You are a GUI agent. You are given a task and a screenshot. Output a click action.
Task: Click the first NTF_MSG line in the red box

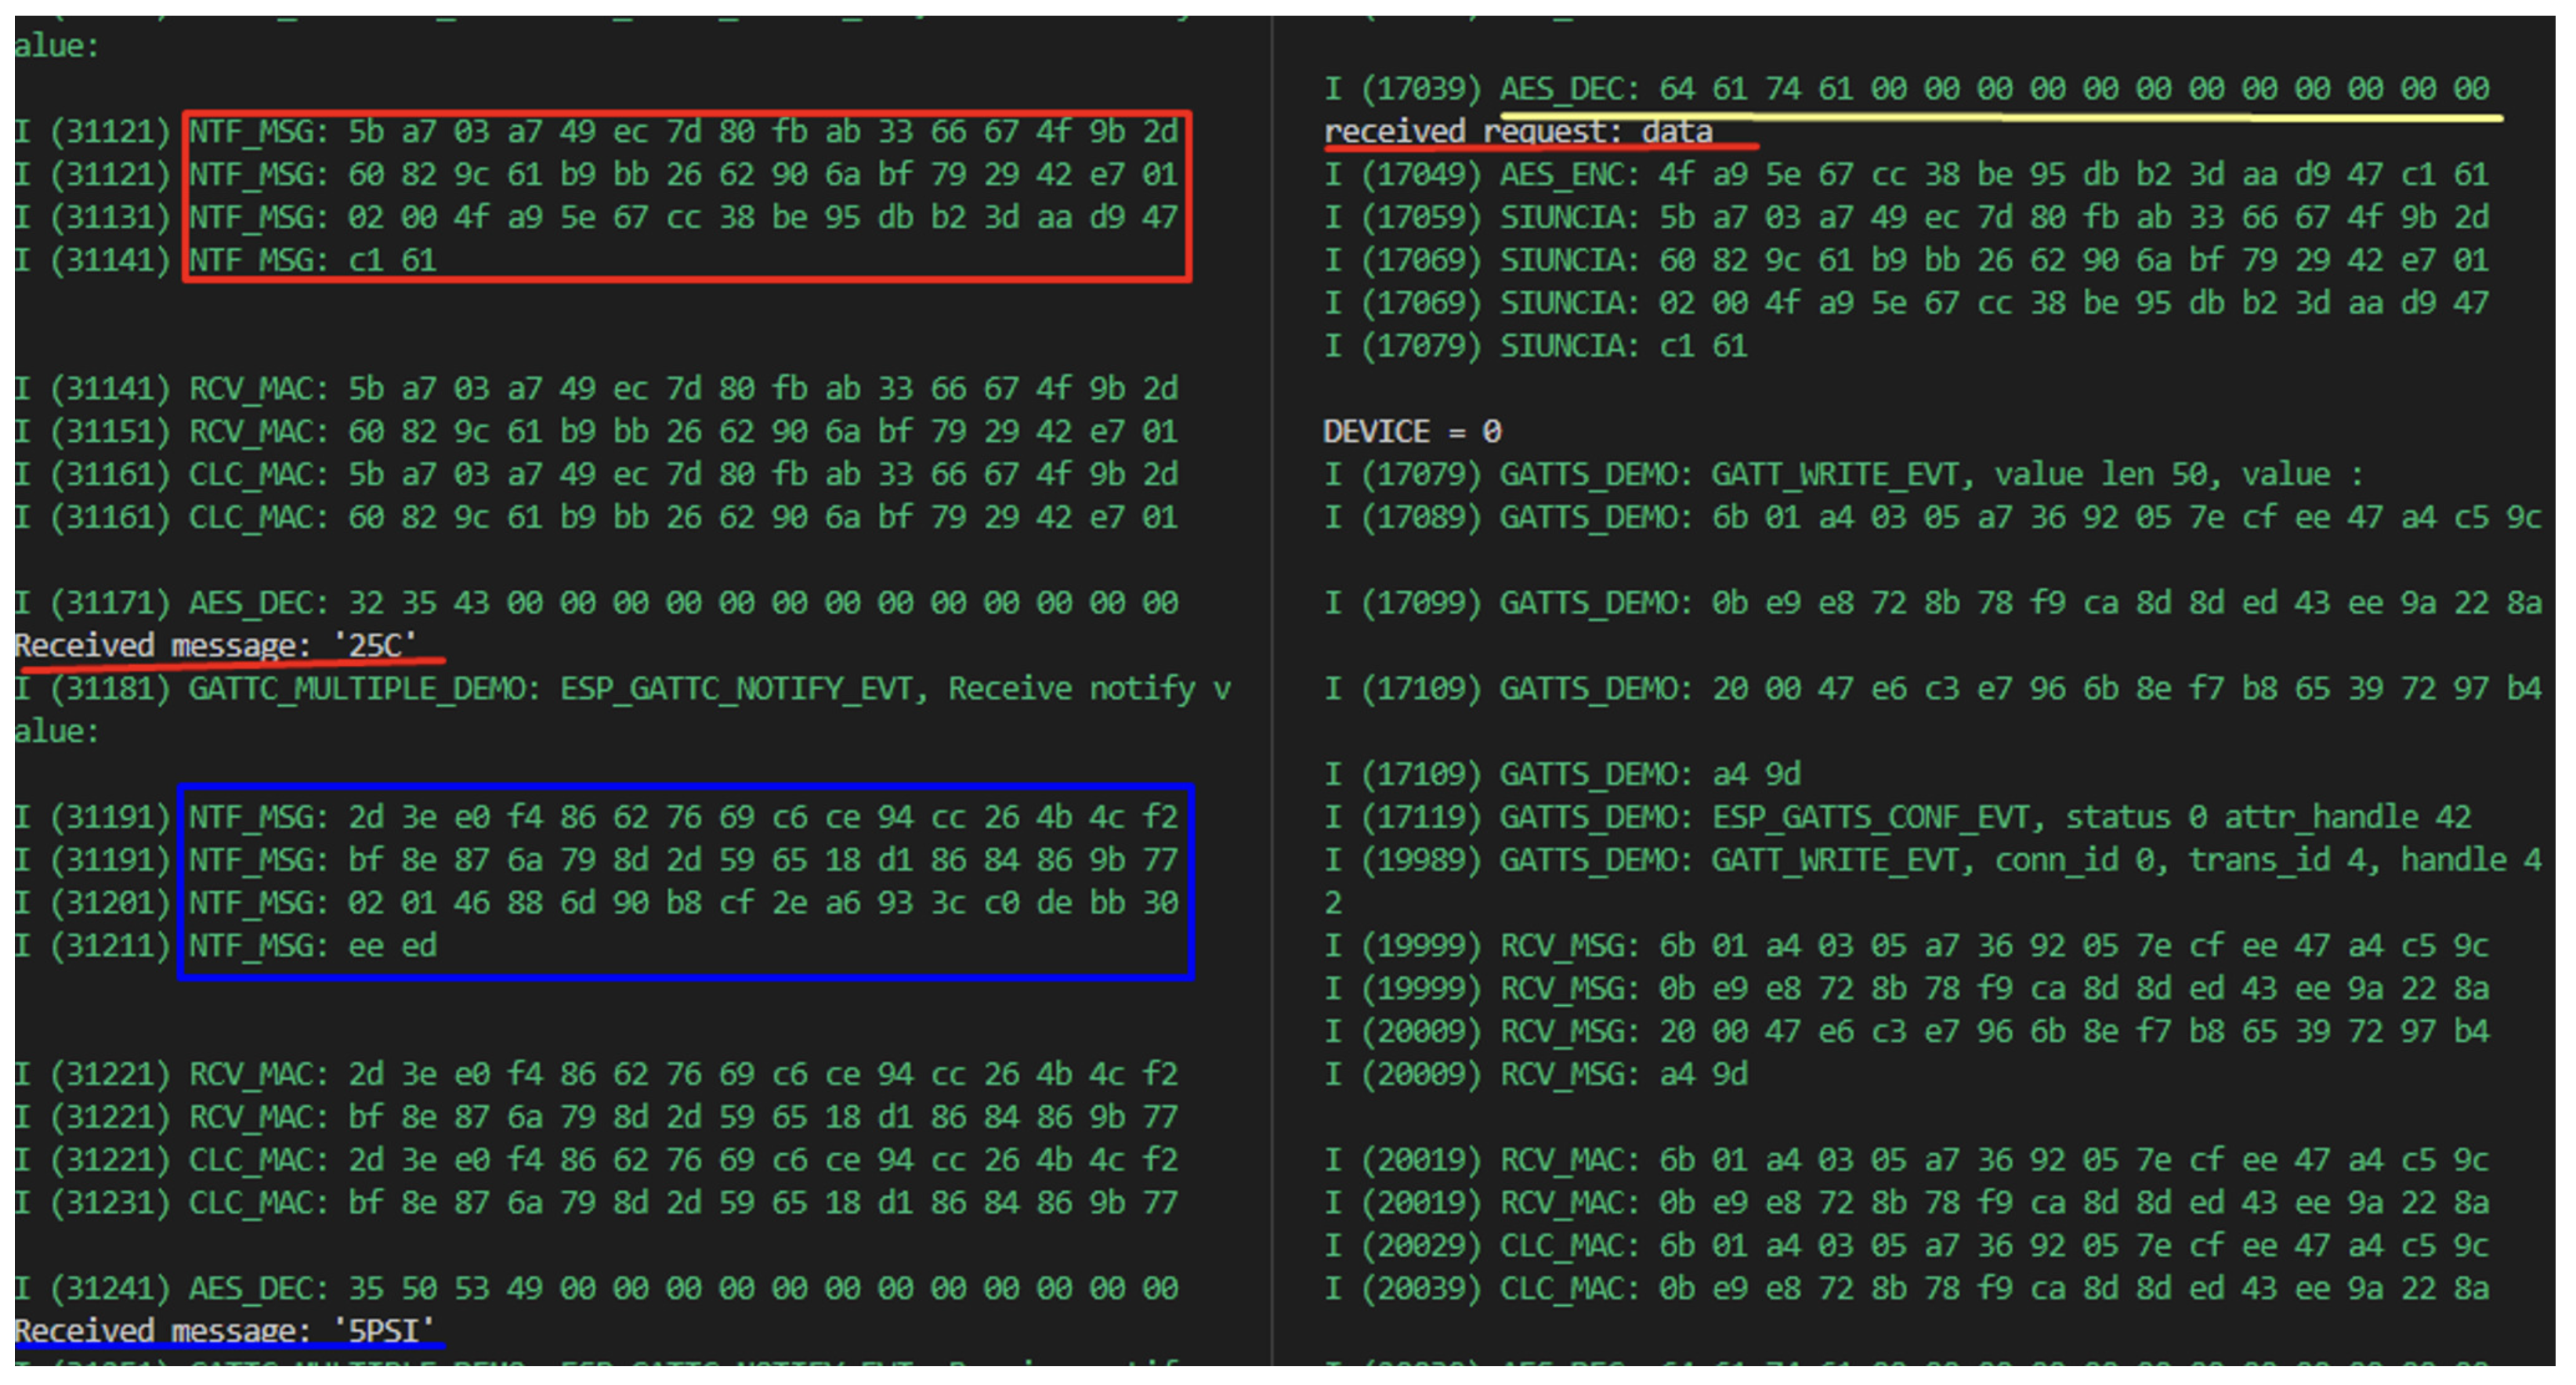tap(684, 132)
